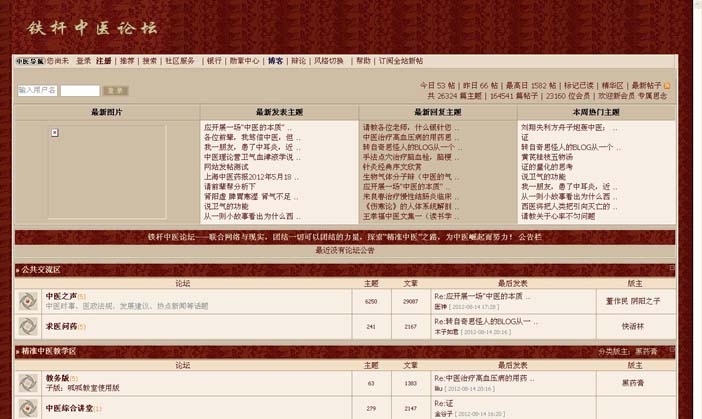The width and height of the screenshot is (702, 419).
Task: Open the 登录 link in navigation bar
Action: click(x=84, y=61)
